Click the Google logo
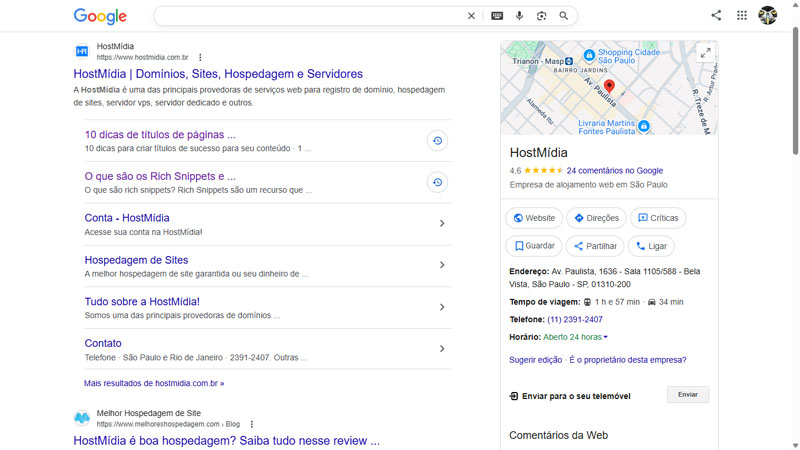This screenshot has width=800, height=450. [100, 16]
